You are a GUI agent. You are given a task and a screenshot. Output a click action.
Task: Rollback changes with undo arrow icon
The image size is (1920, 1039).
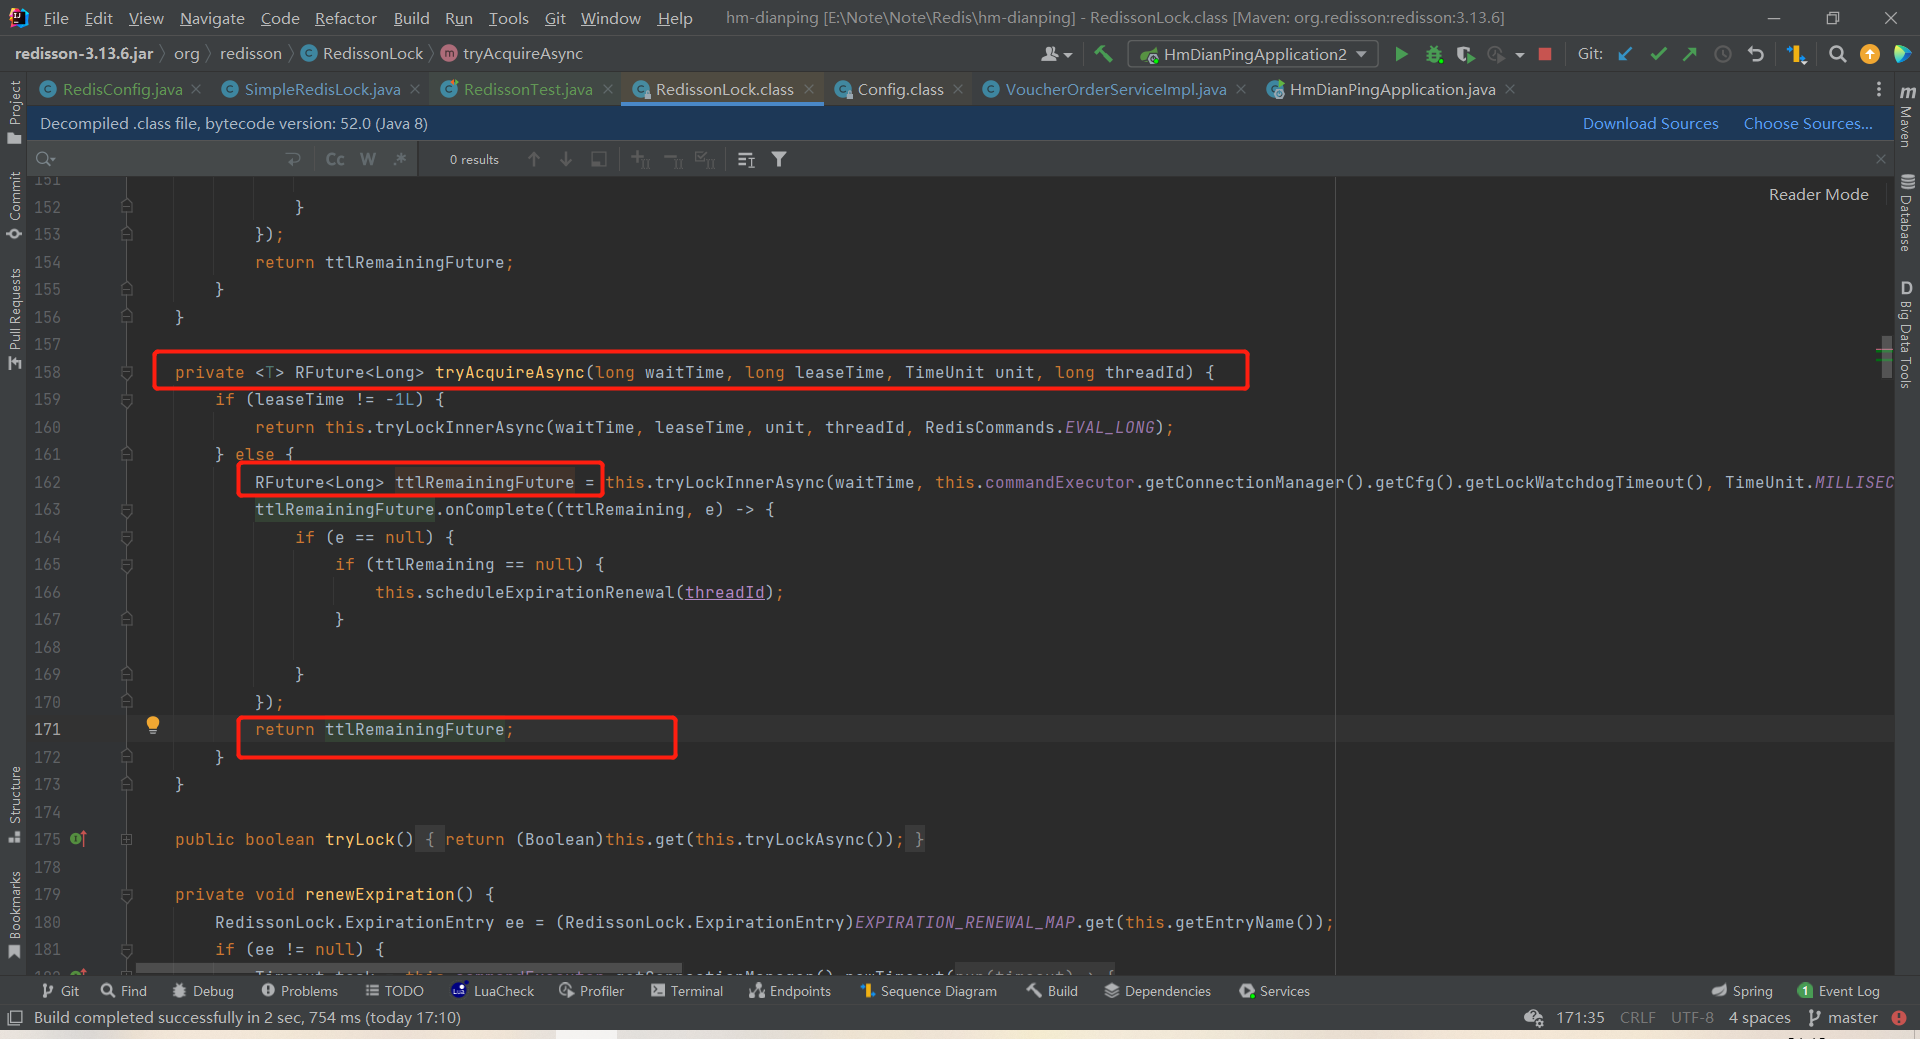coord(1756,54)
